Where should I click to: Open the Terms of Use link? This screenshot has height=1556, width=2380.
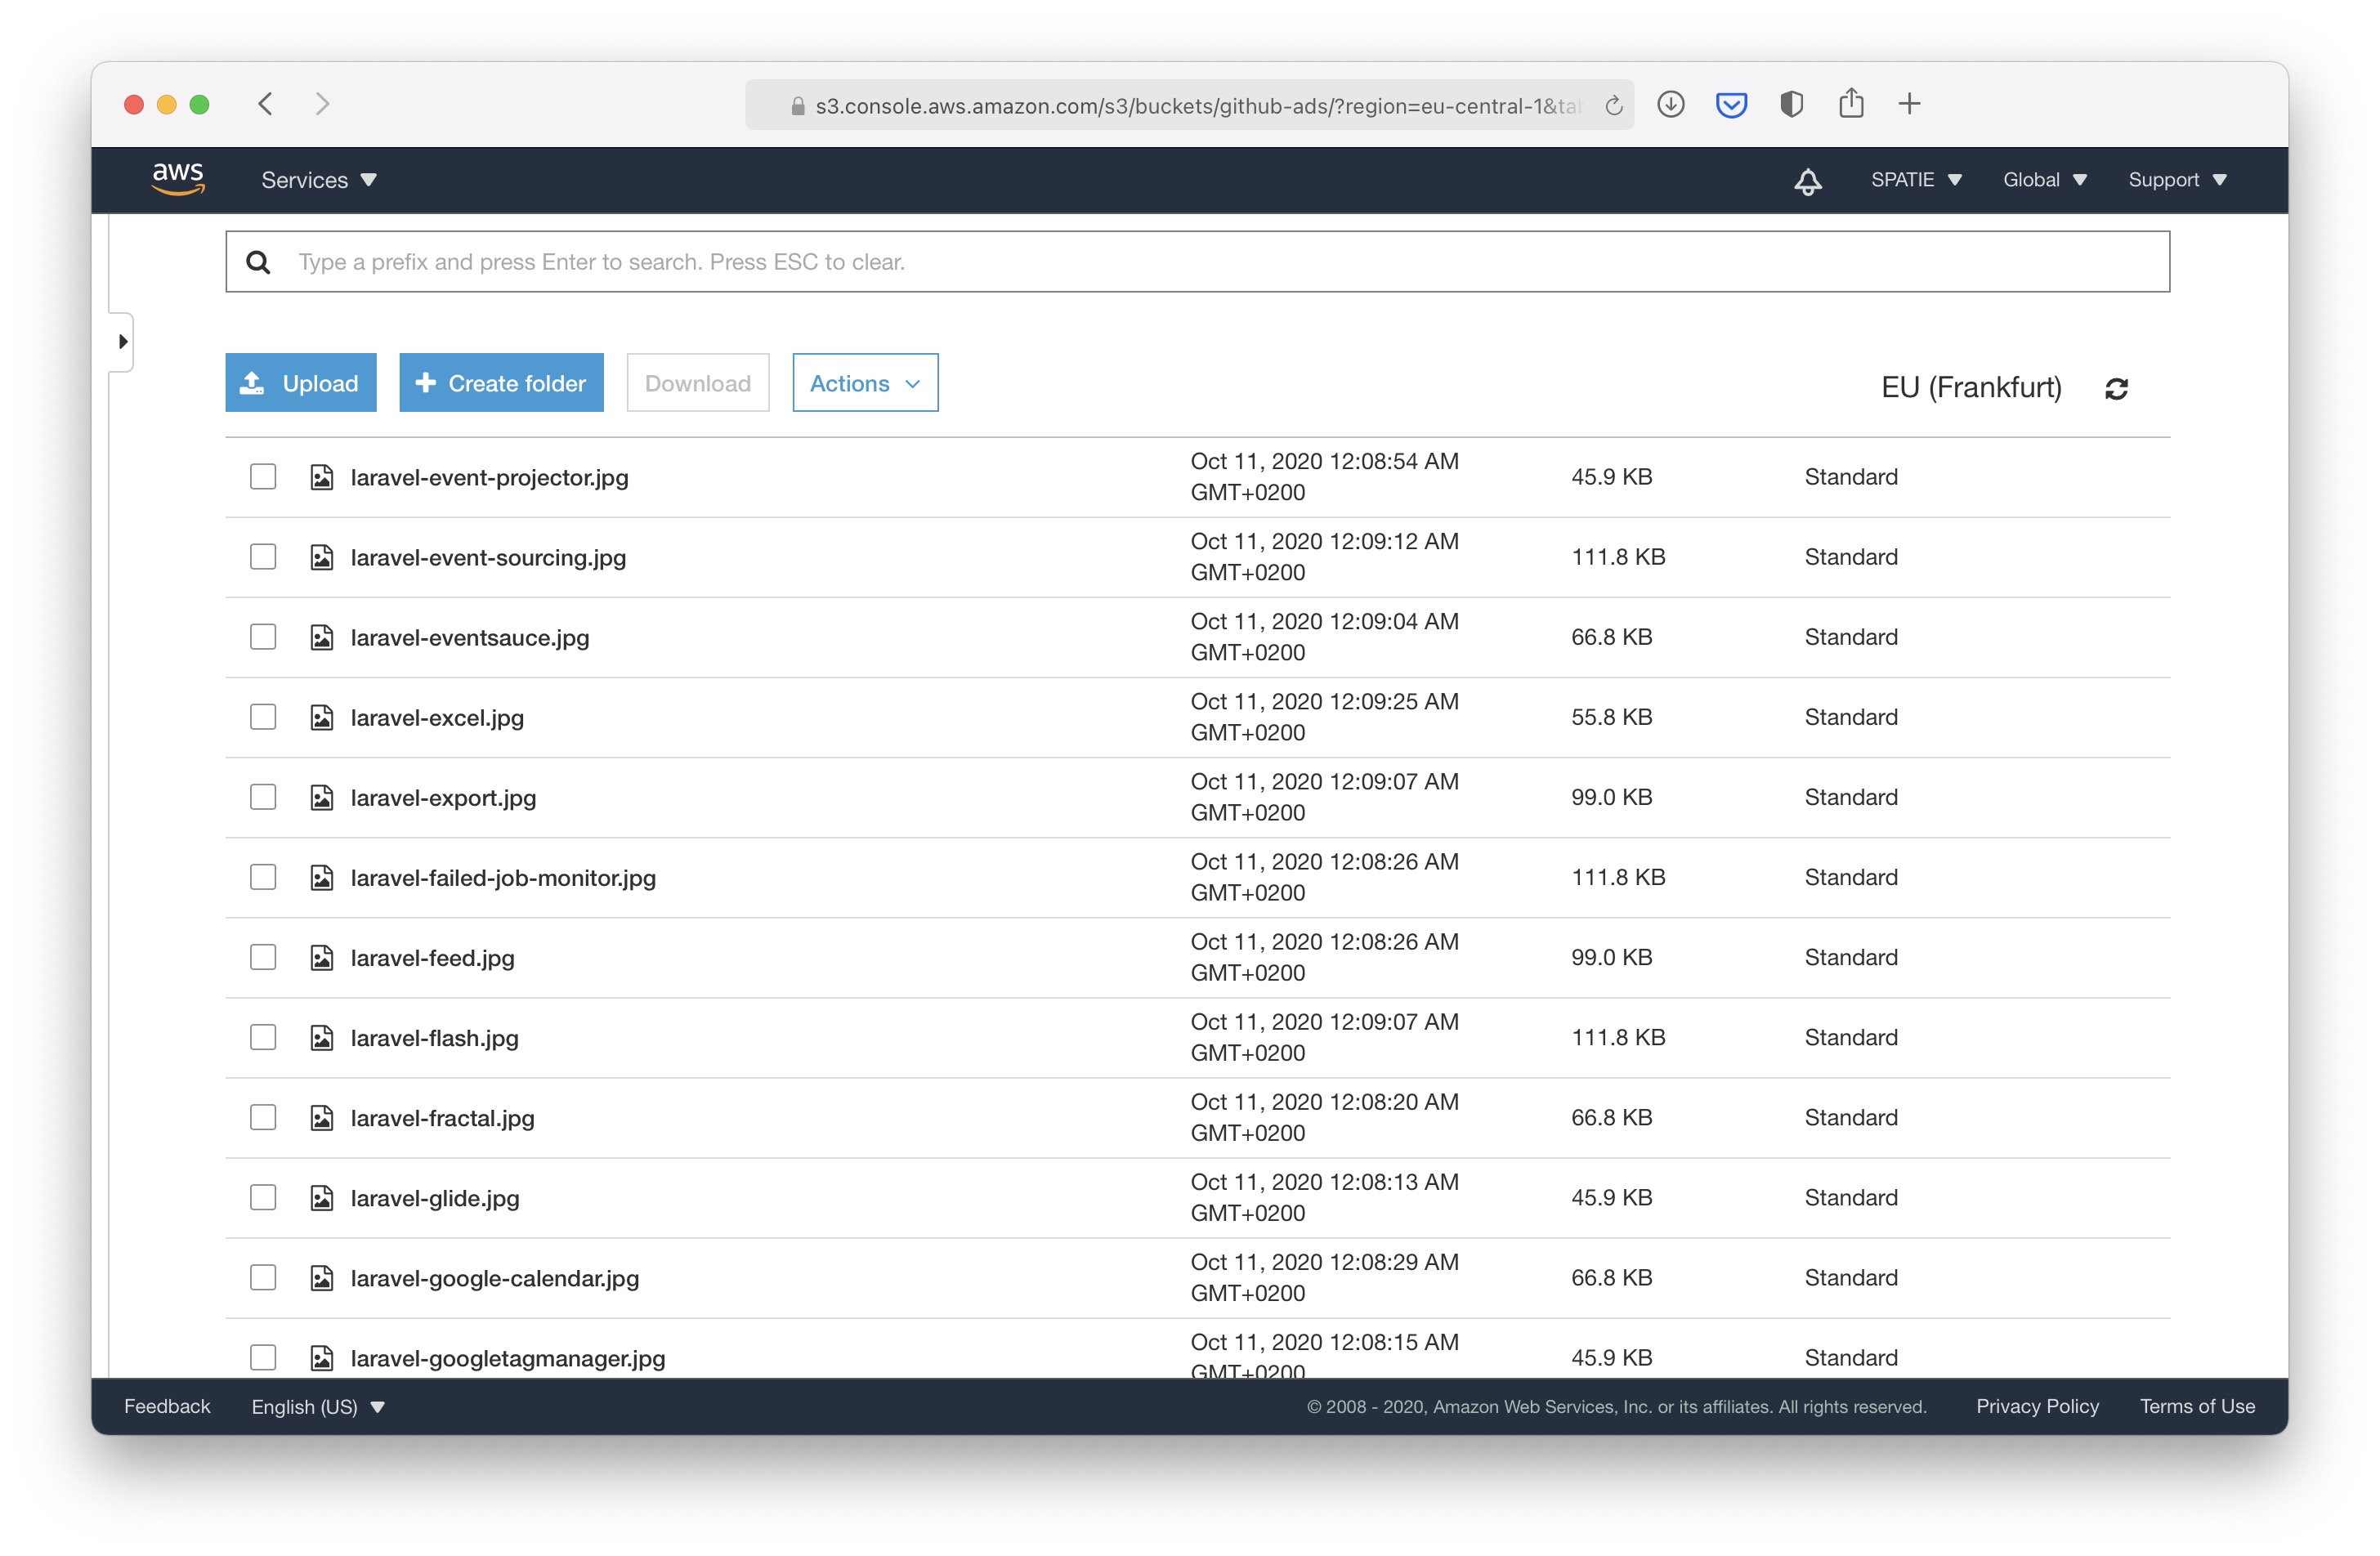click(x=2197, y=1406)
